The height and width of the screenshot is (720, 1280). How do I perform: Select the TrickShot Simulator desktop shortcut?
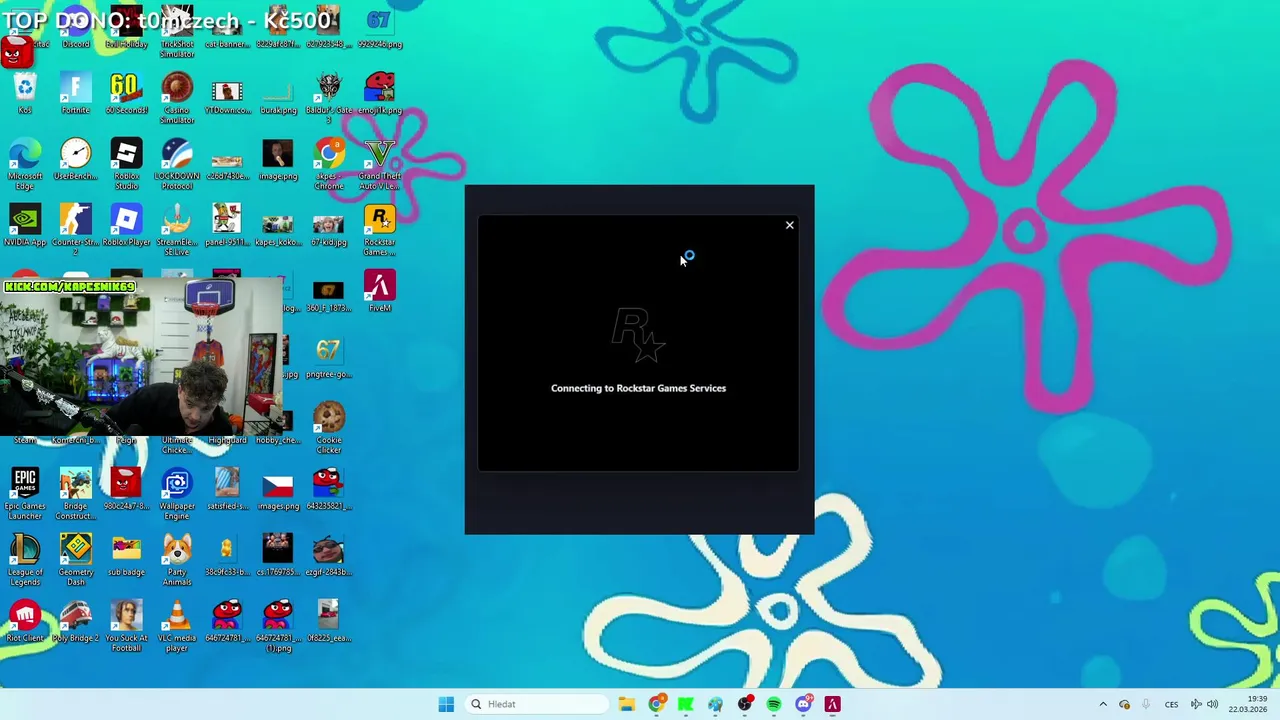click(x=177, y=32)
